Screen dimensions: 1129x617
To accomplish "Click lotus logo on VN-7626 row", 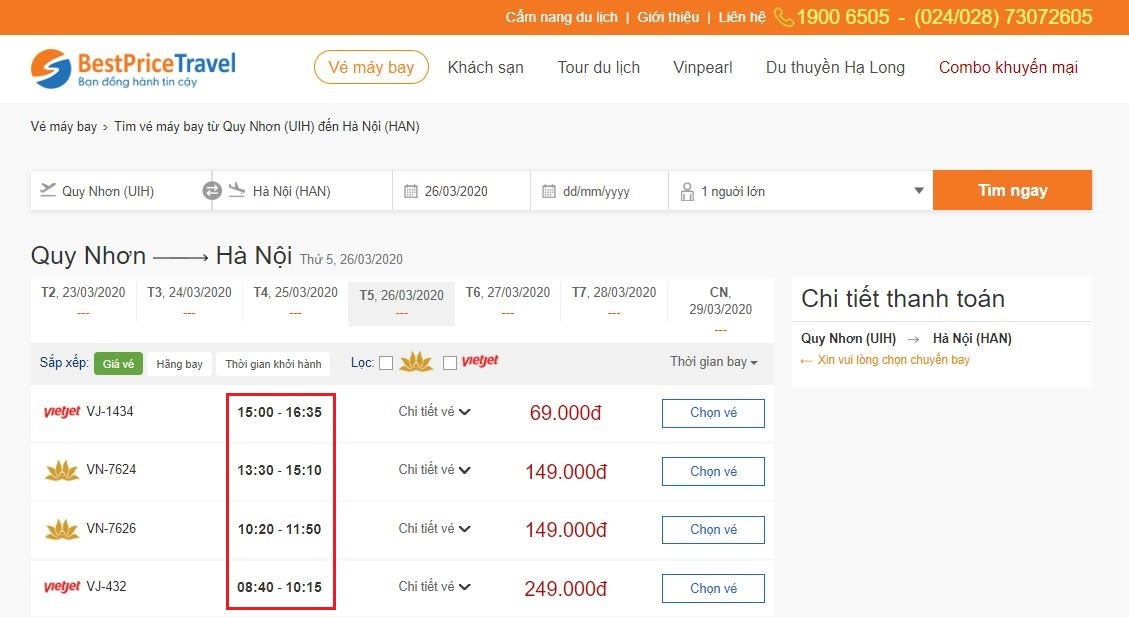I will pos(62,529).
